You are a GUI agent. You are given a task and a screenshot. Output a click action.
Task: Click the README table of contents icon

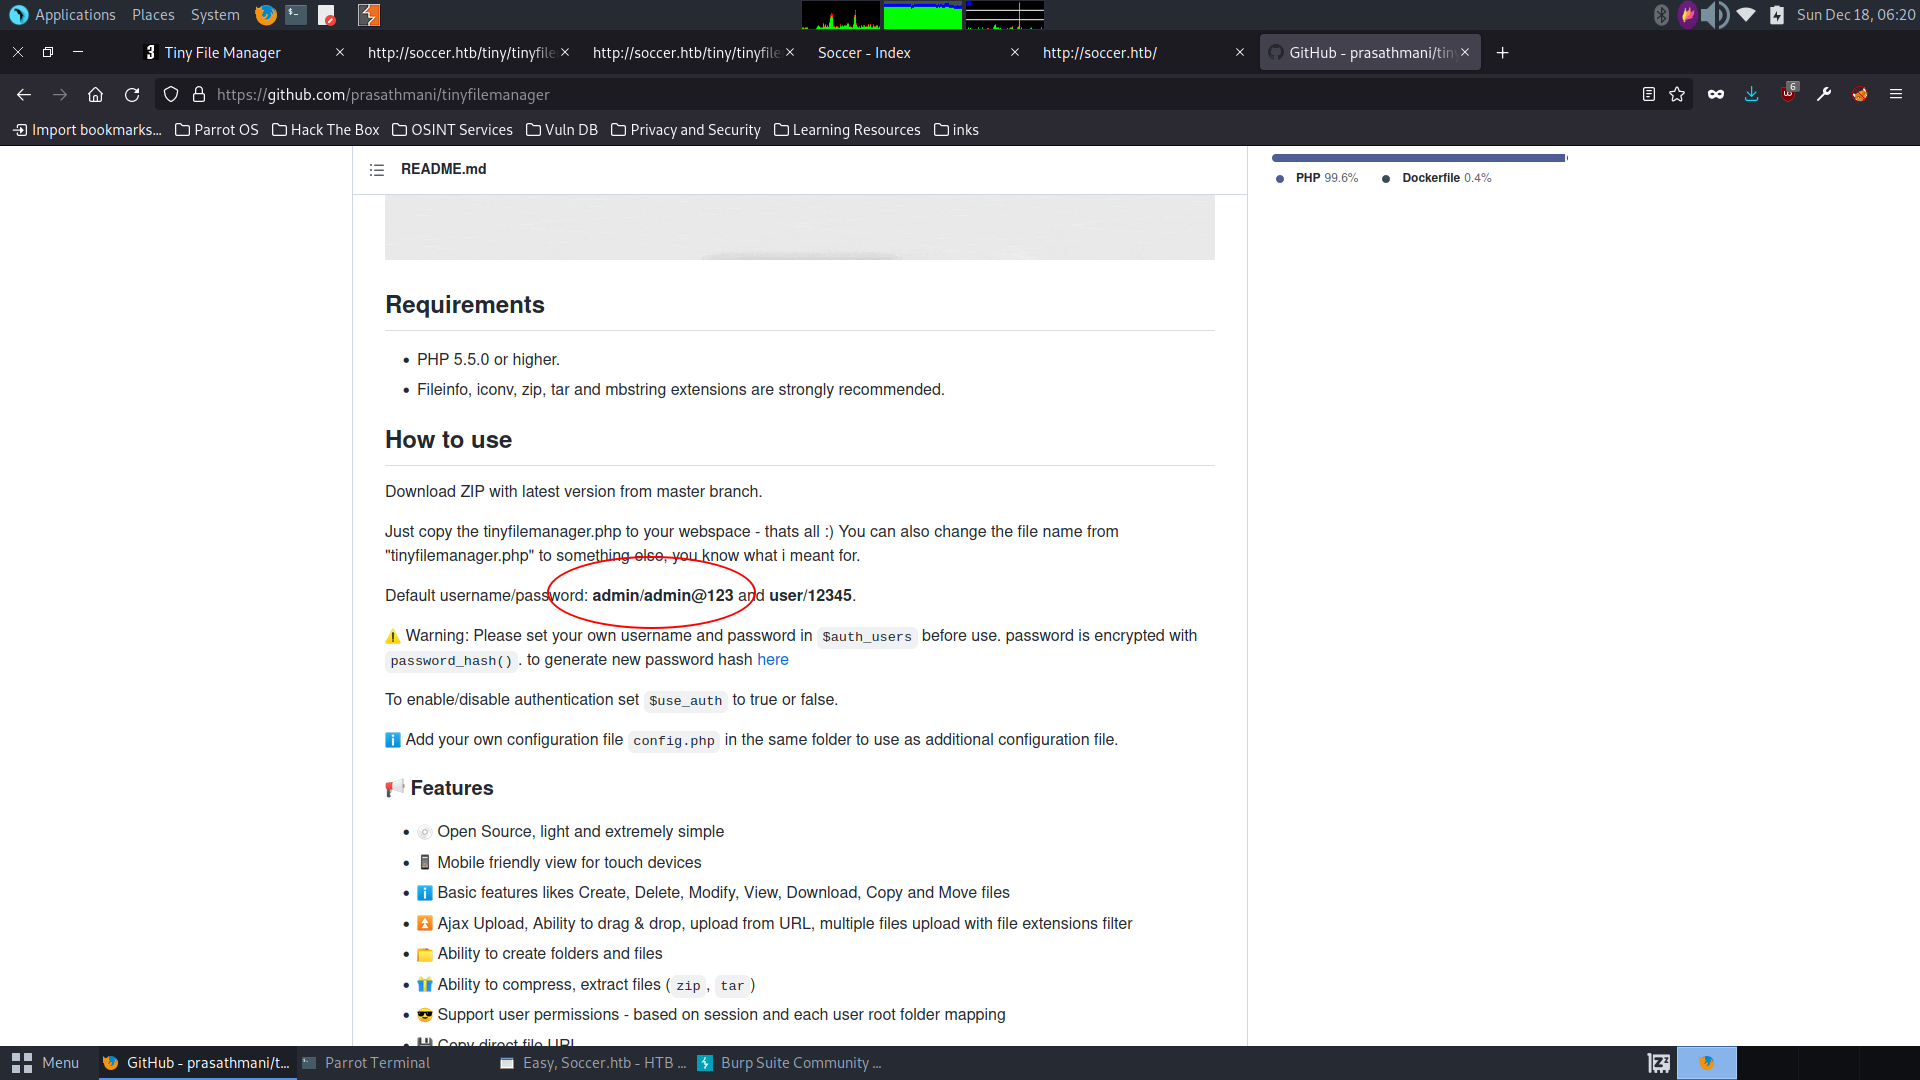[x=377, y=170]
